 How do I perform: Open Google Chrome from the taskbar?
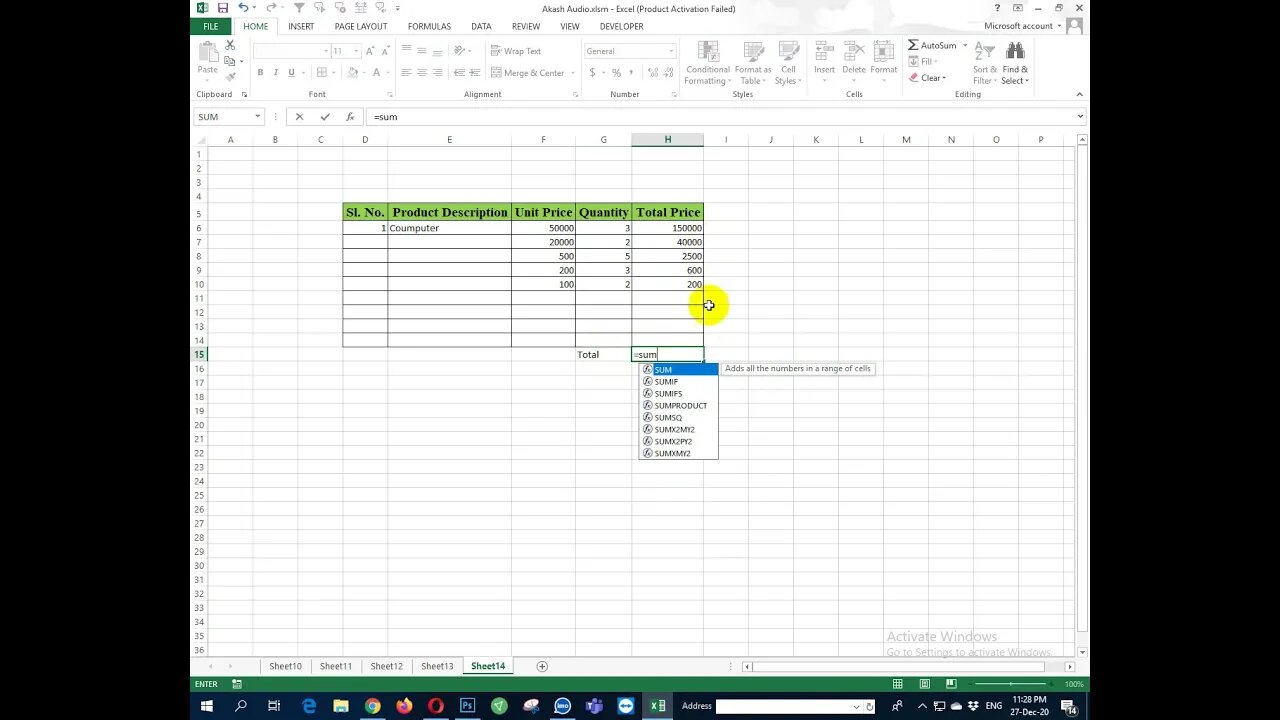pos(372,706)
